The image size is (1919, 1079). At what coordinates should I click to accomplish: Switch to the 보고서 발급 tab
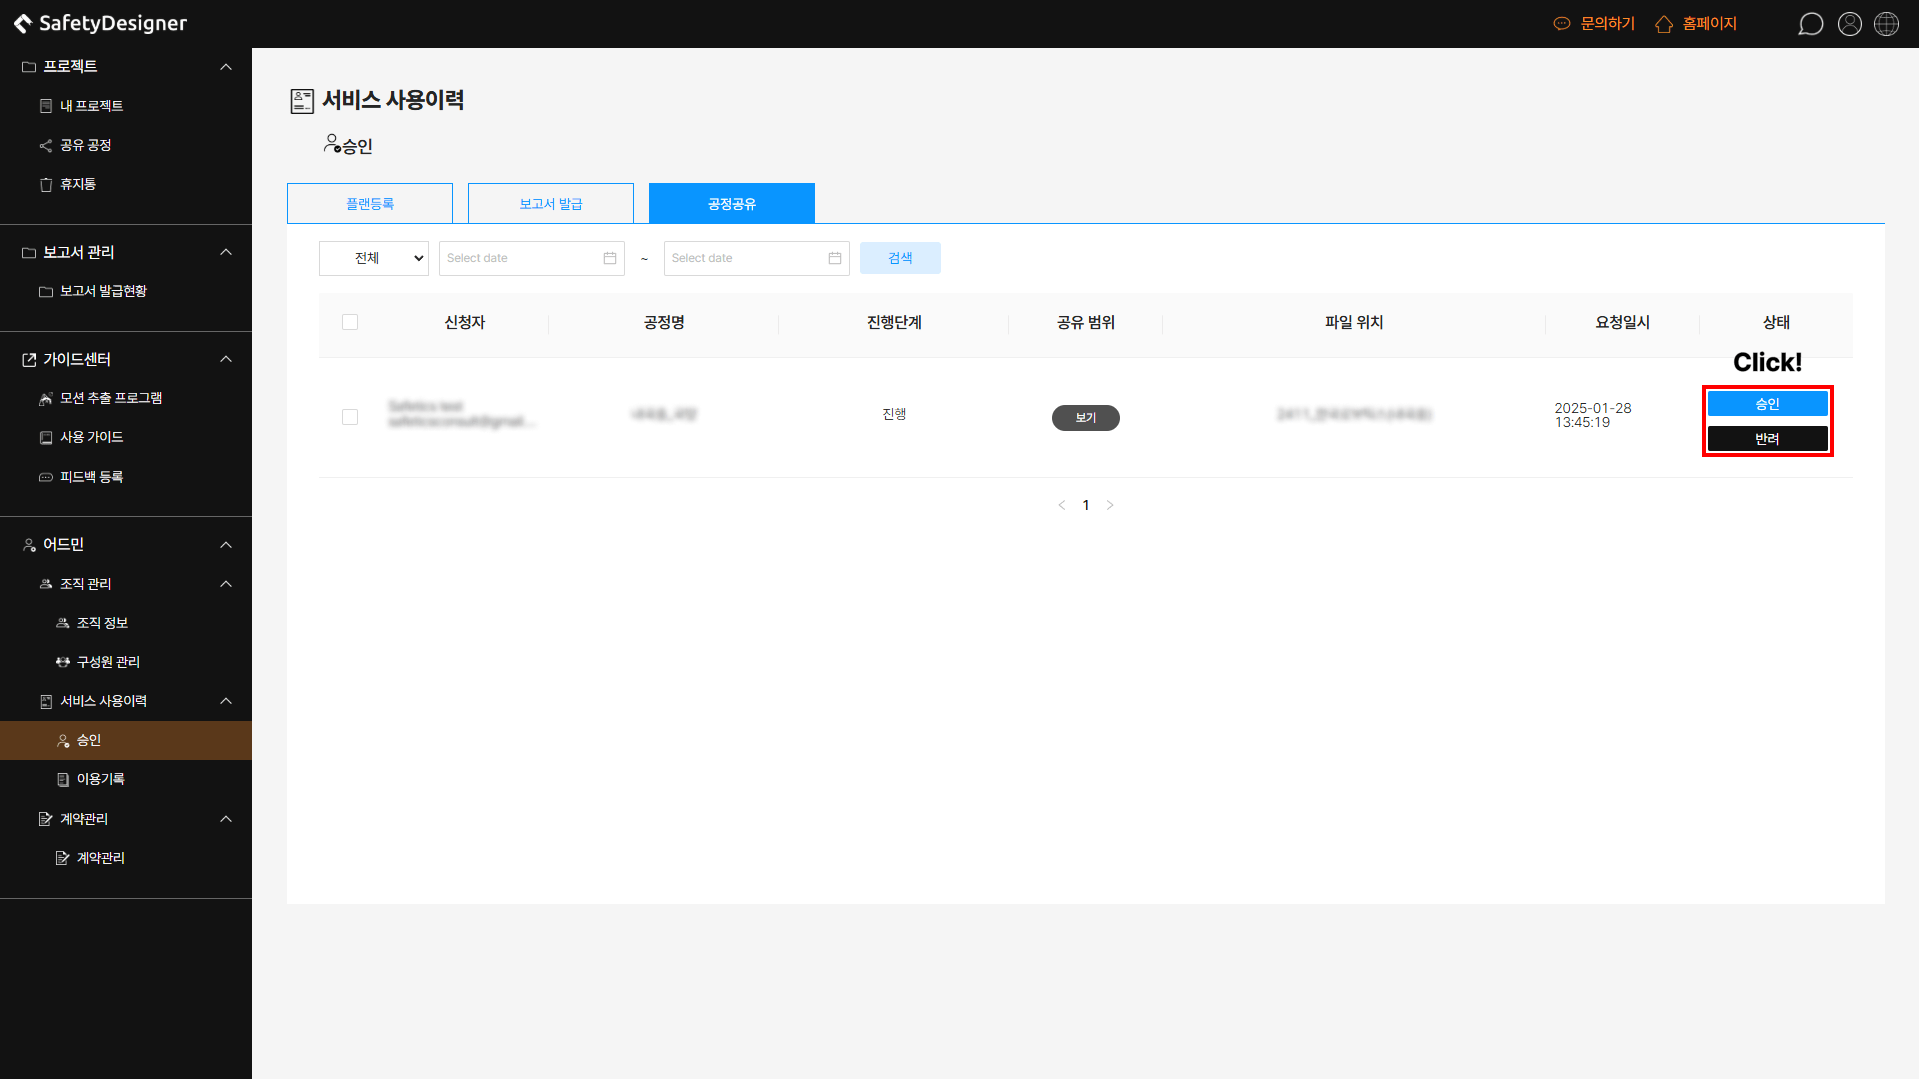[x=551, y=203]
